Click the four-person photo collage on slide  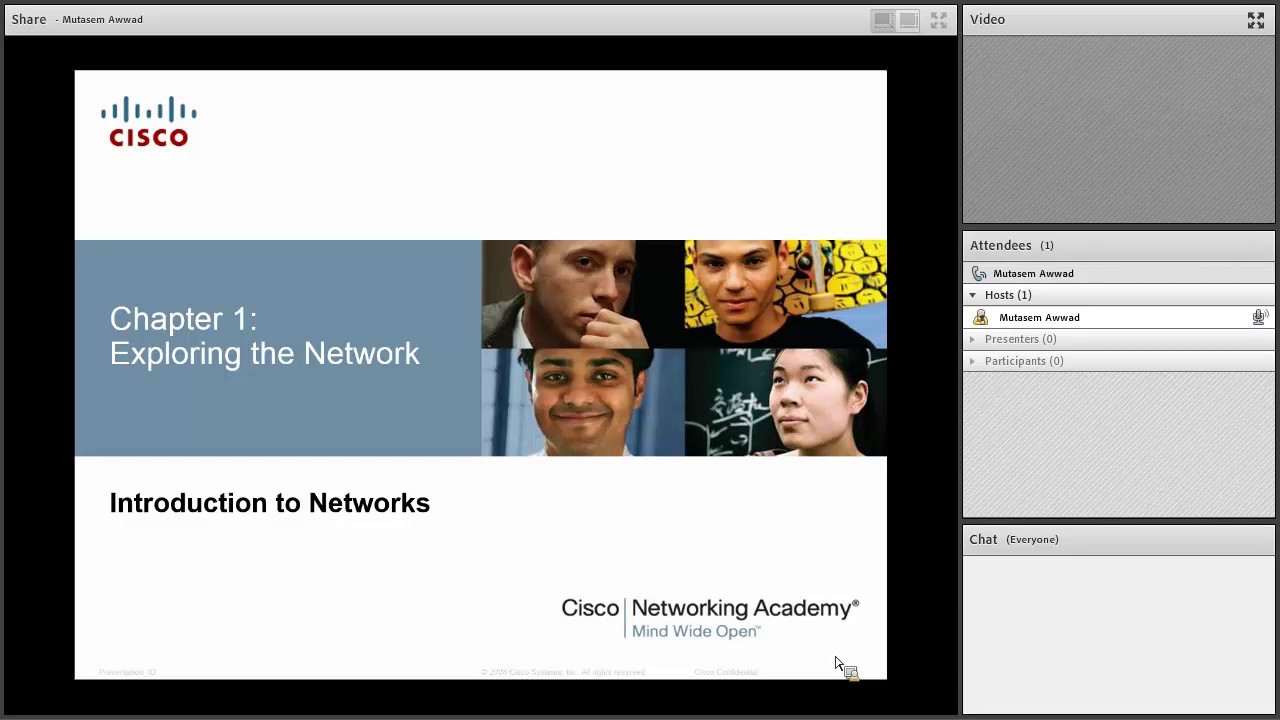coord(684,348)
